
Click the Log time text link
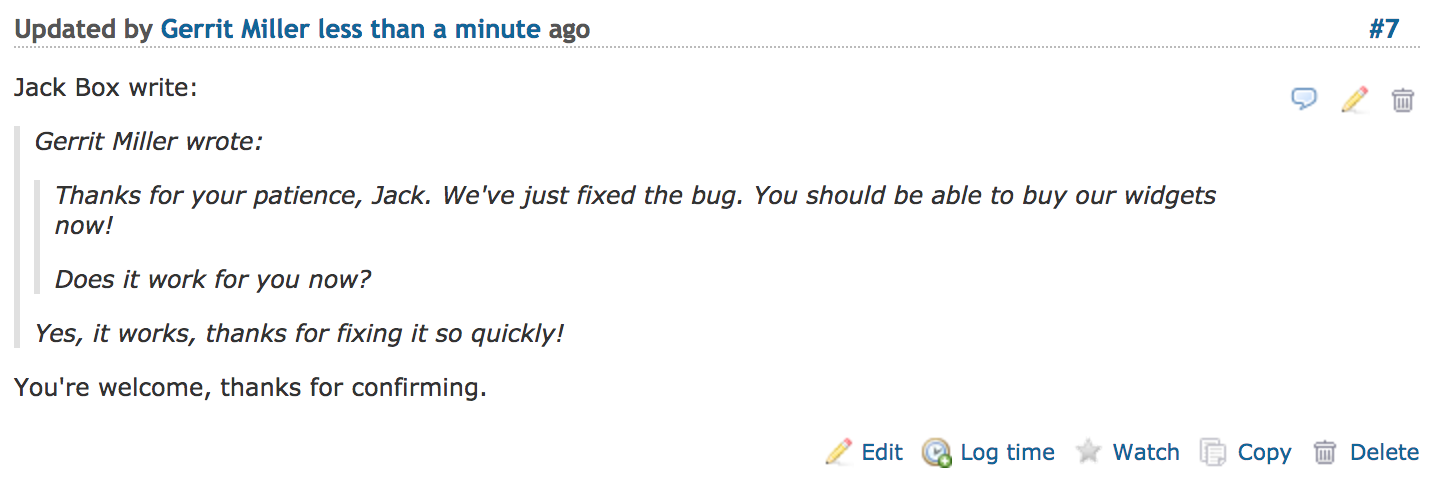point(1007,453)
